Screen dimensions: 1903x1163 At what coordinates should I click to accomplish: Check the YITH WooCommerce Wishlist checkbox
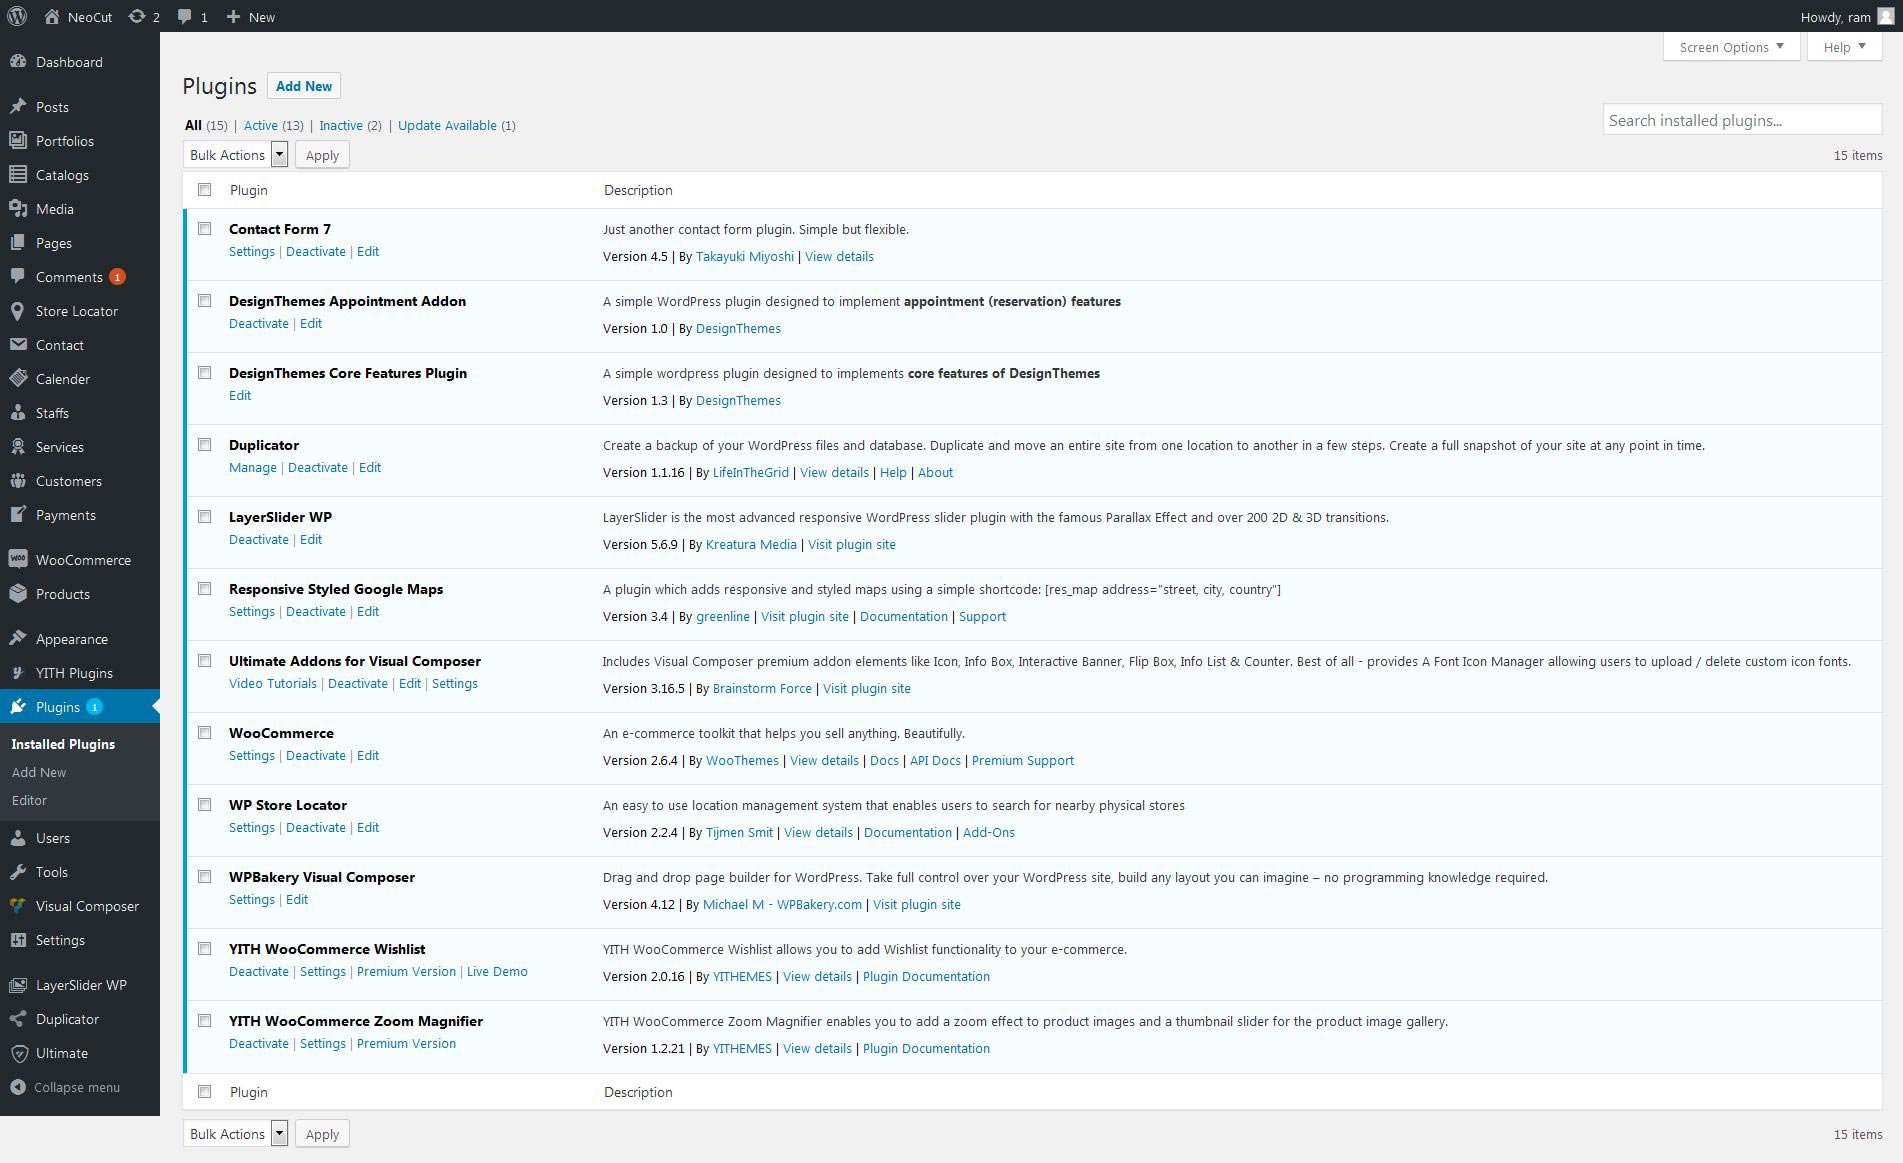pos(205,949)
